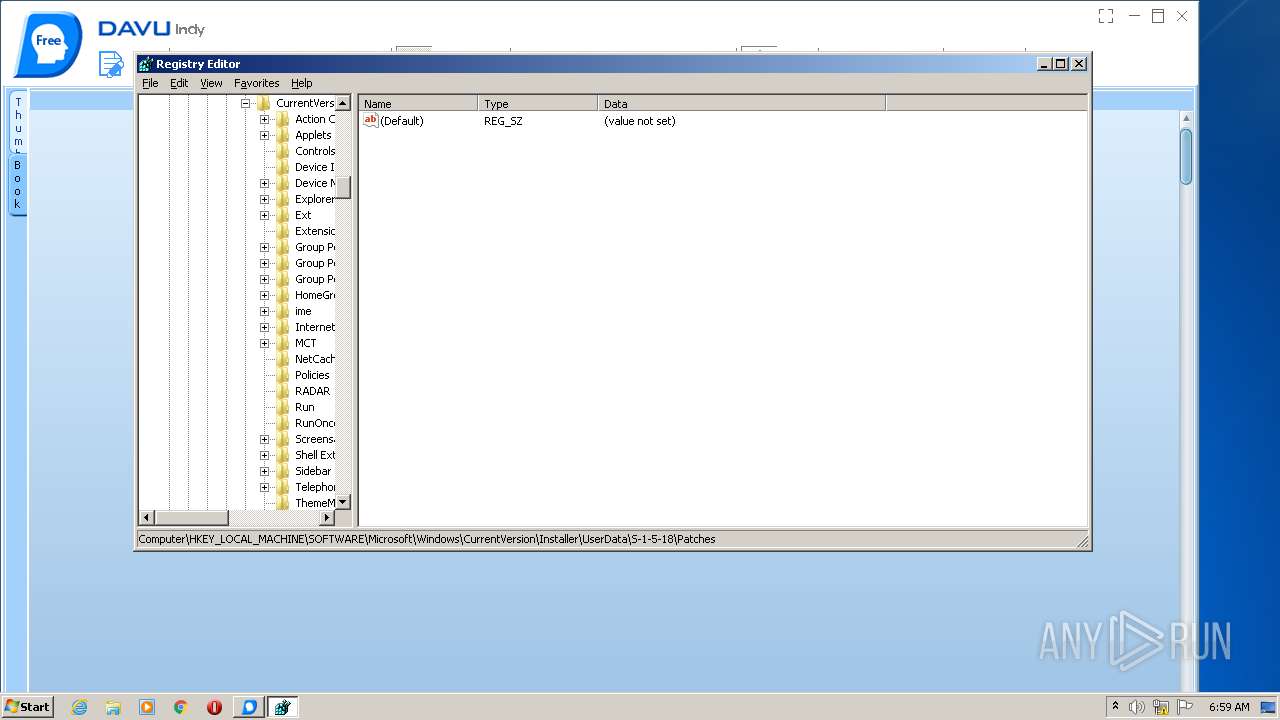Image resolution: width=1280 pixels, height=720 pixels.
Task: Select the ThemeManager key label
Action: tap(315, 503)
